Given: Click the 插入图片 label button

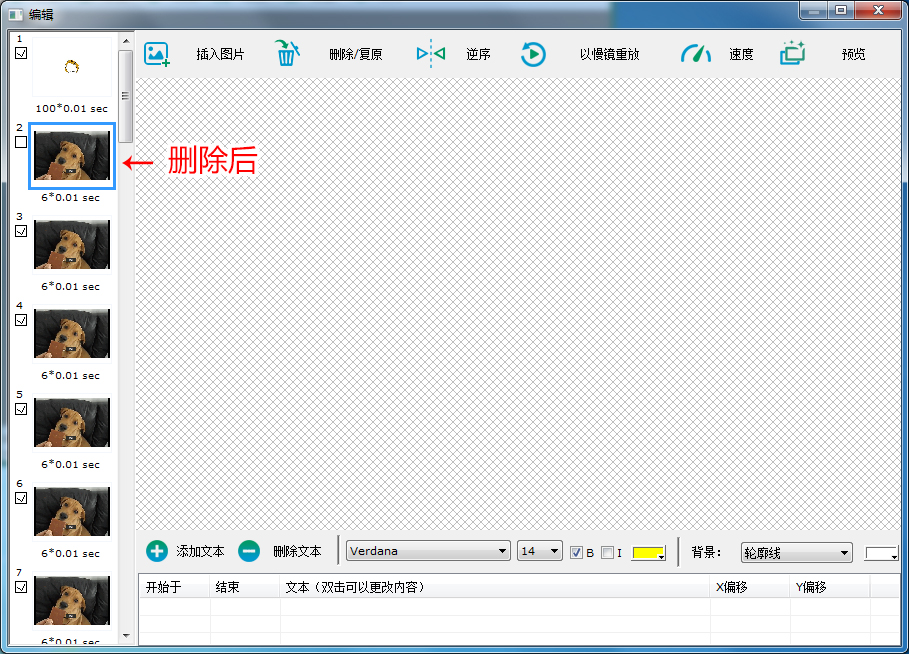Looking at the screenshot, I should (x=220, y=54).
